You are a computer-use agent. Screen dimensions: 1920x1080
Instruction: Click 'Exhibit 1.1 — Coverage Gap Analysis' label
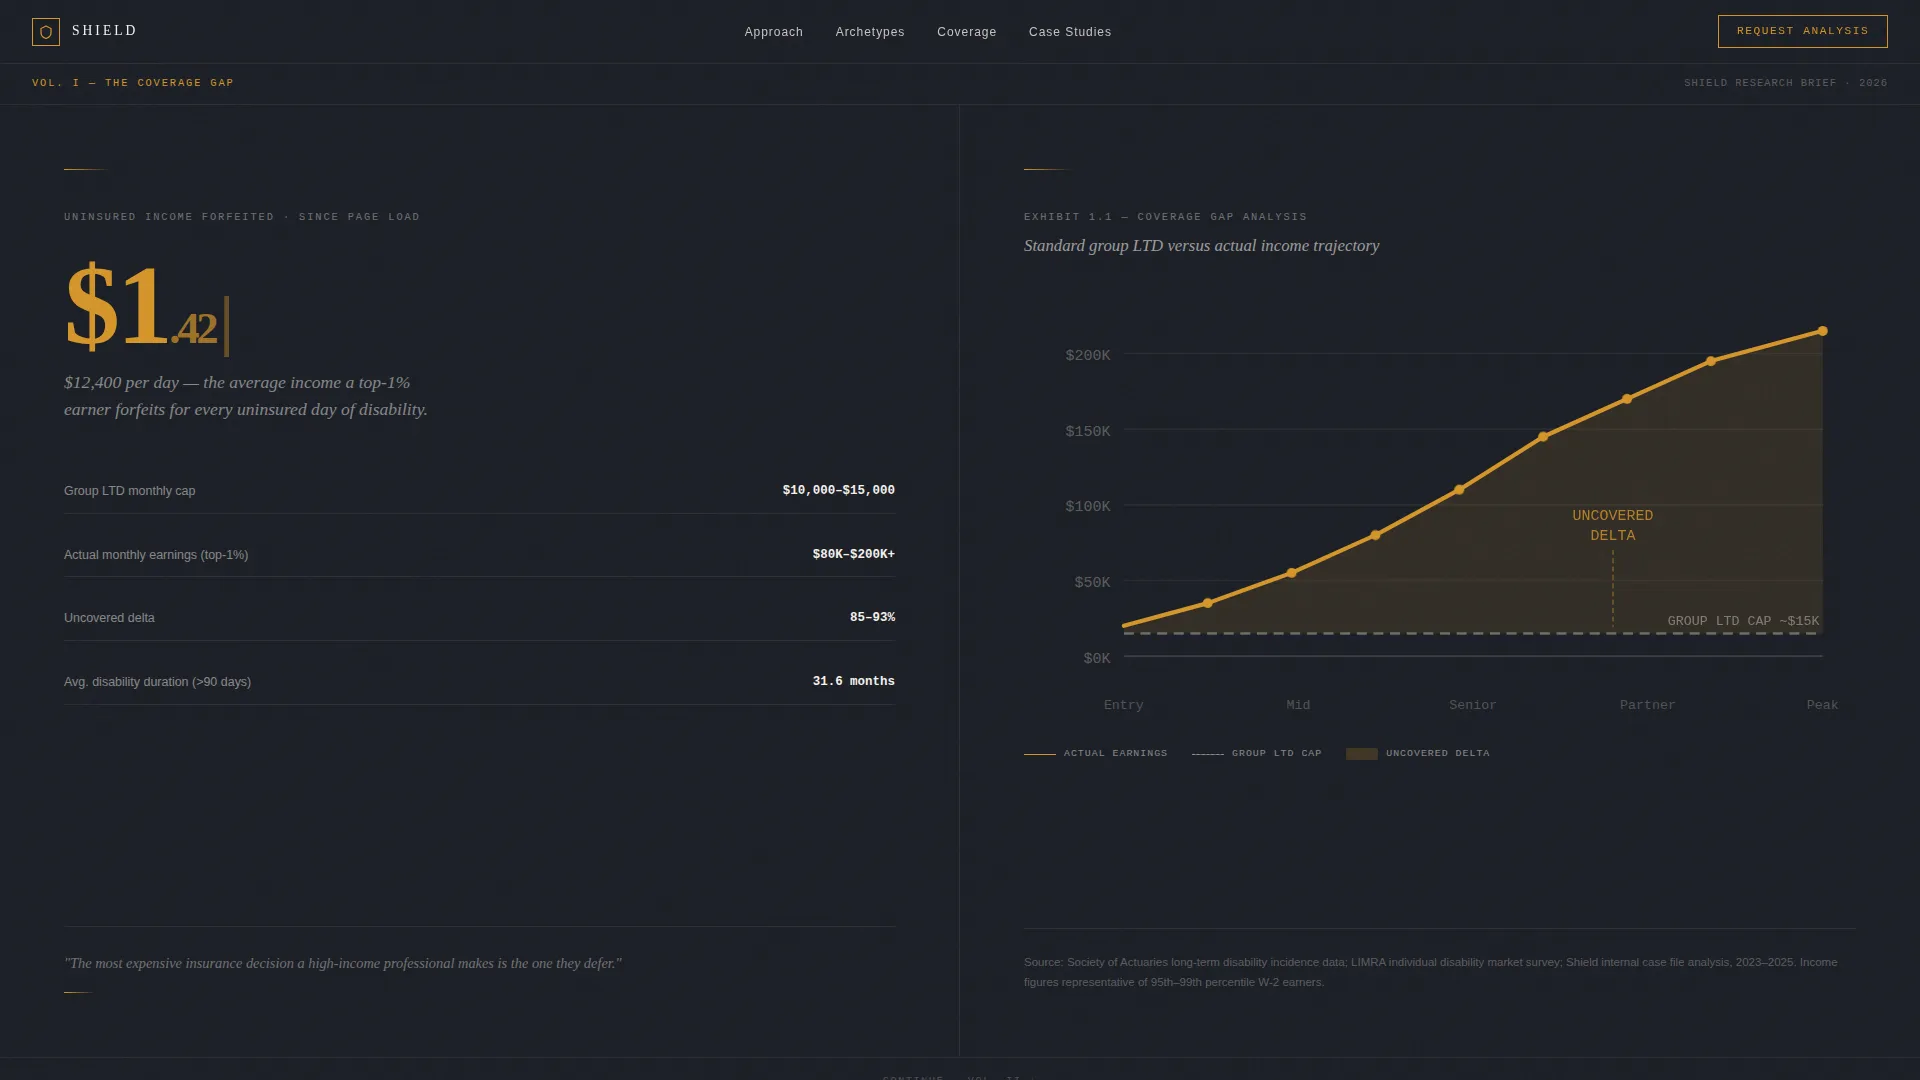click(x=1165, y=217)
